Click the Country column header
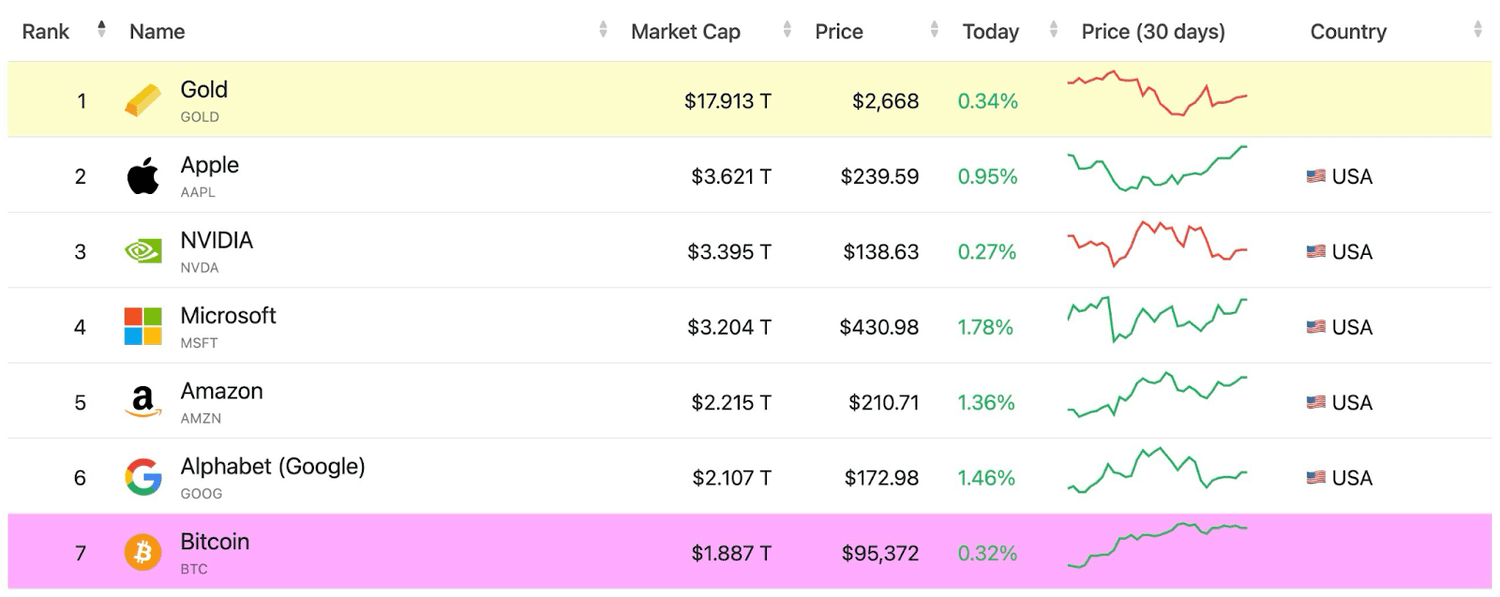The width and height of the screenshot is (1500, 597). point(1348,31)
